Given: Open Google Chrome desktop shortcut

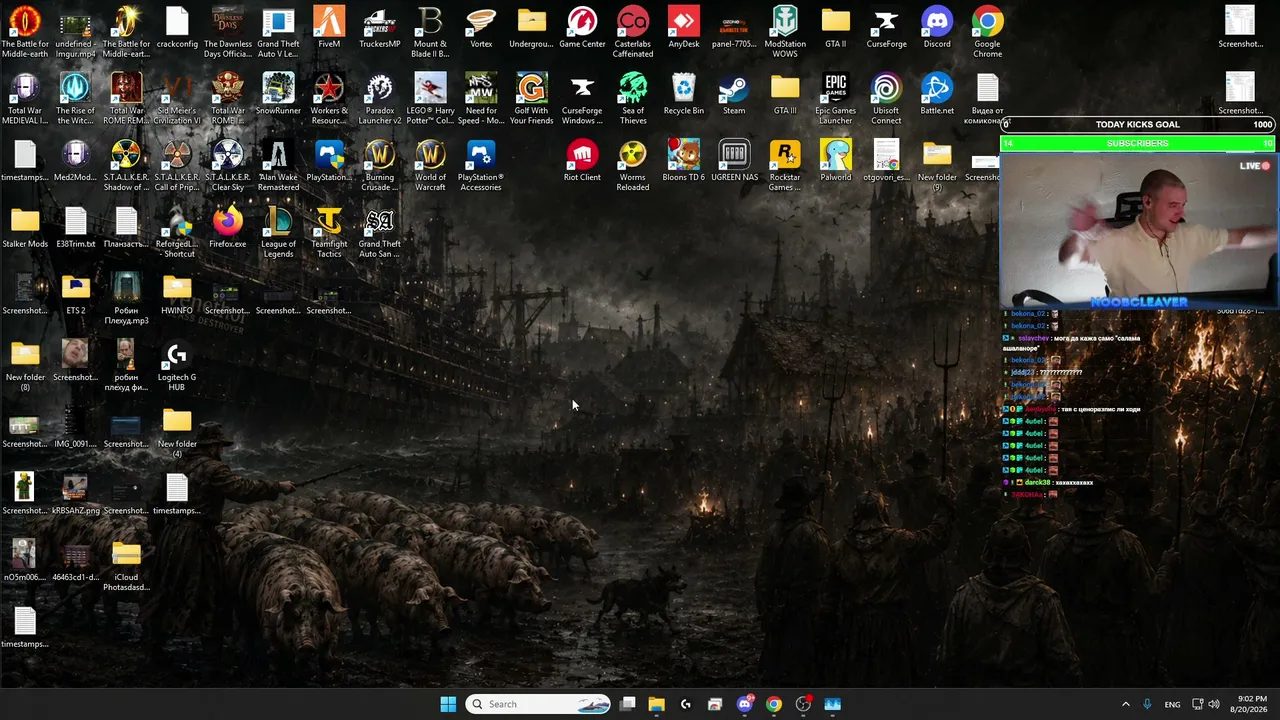Looking at the screenshot, I should [x=987, y=32].
